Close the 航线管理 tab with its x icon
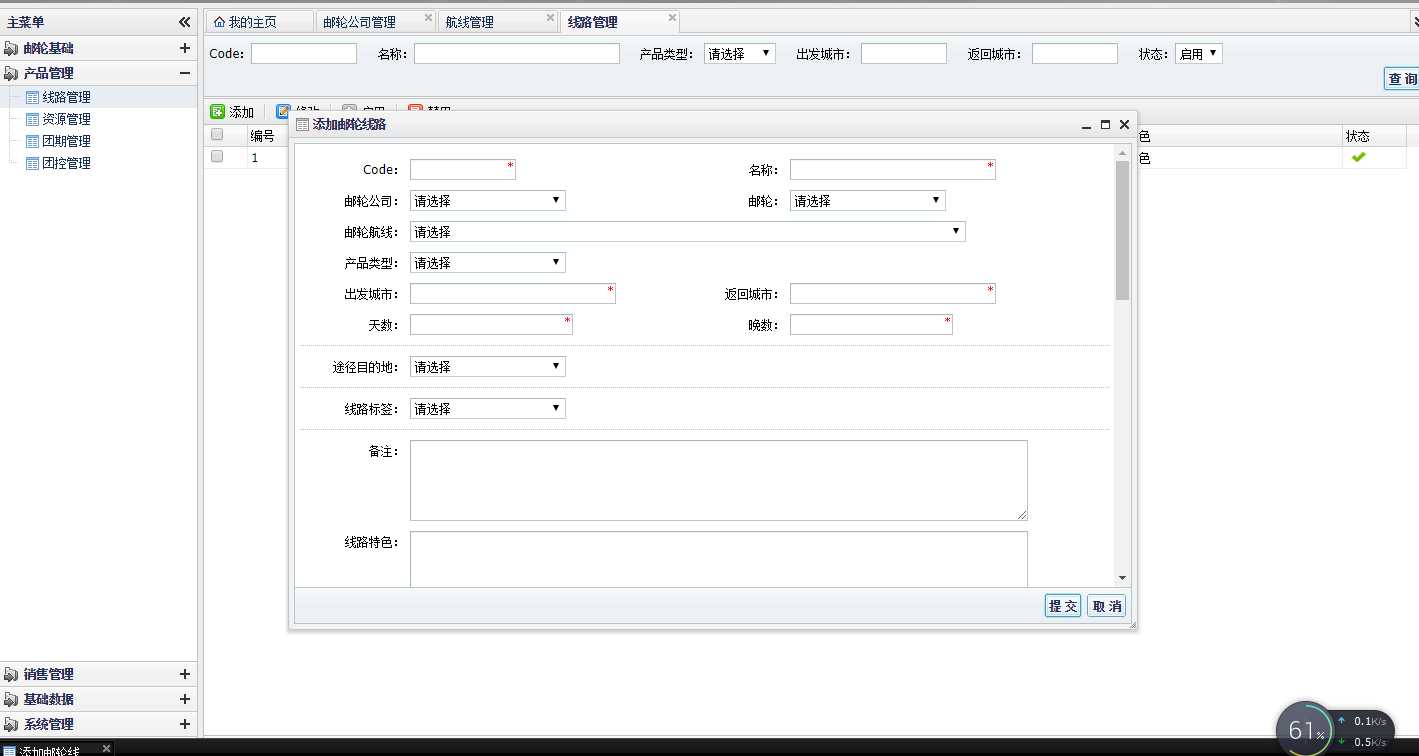Image resolution: width=1419 pixels, height=756 pixels. [550, 17]
